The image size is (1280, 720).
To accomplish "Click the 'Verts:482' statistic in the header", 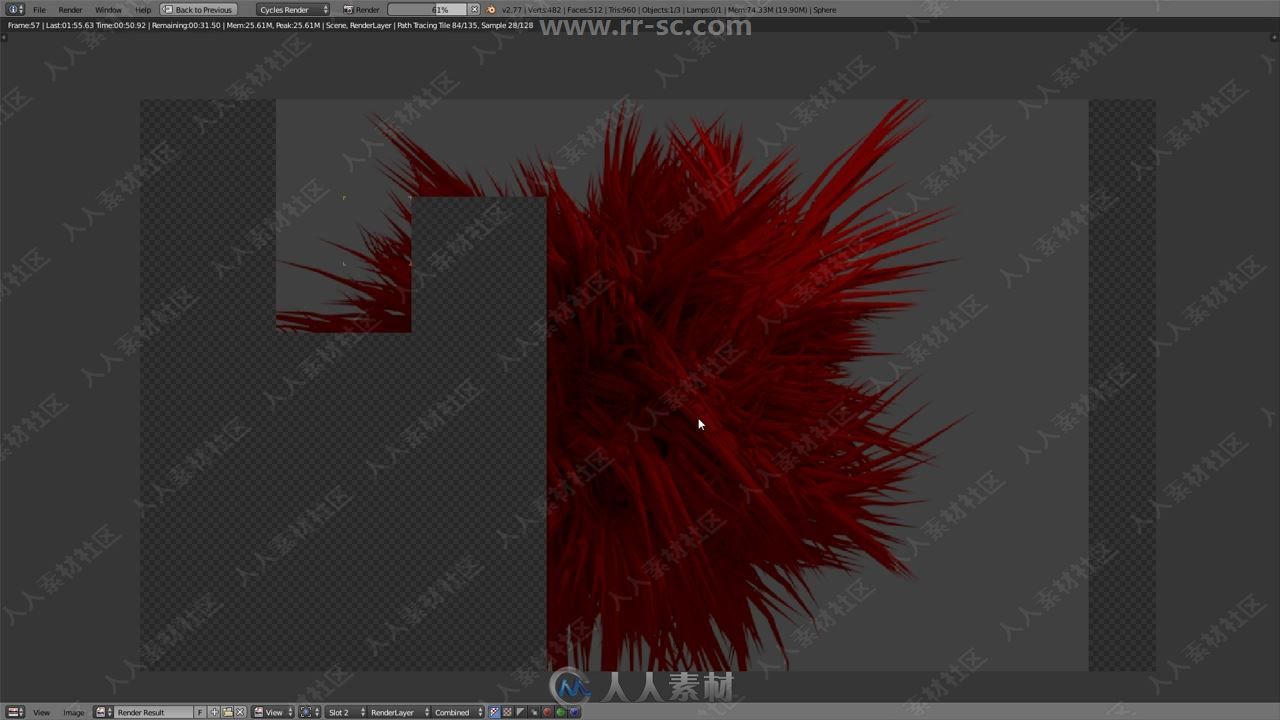I will pos(545,10).
